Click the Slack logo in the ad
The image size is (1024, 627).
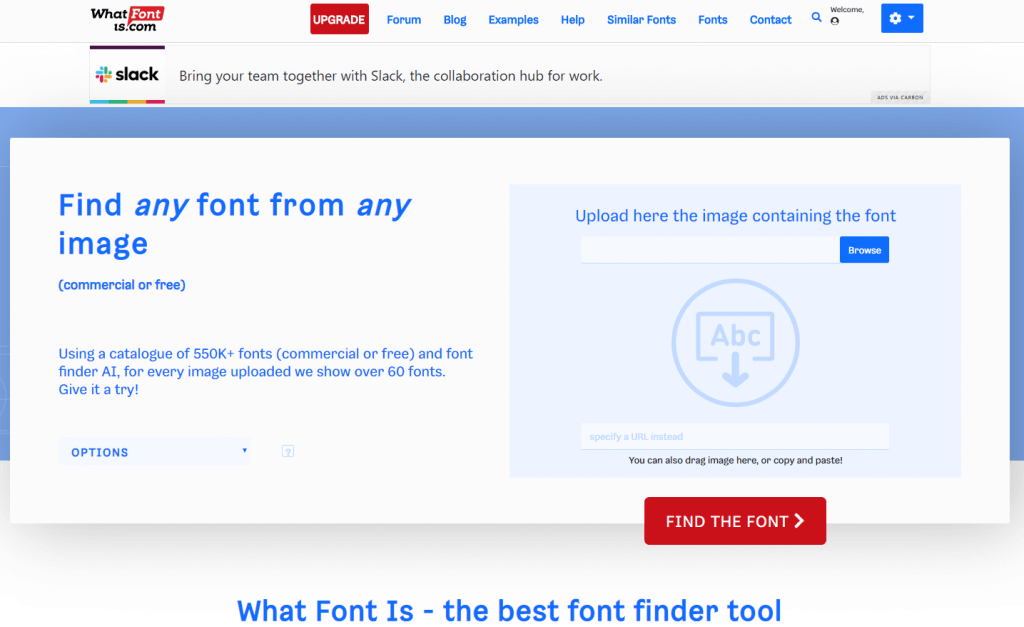click(x=127, y=75)
